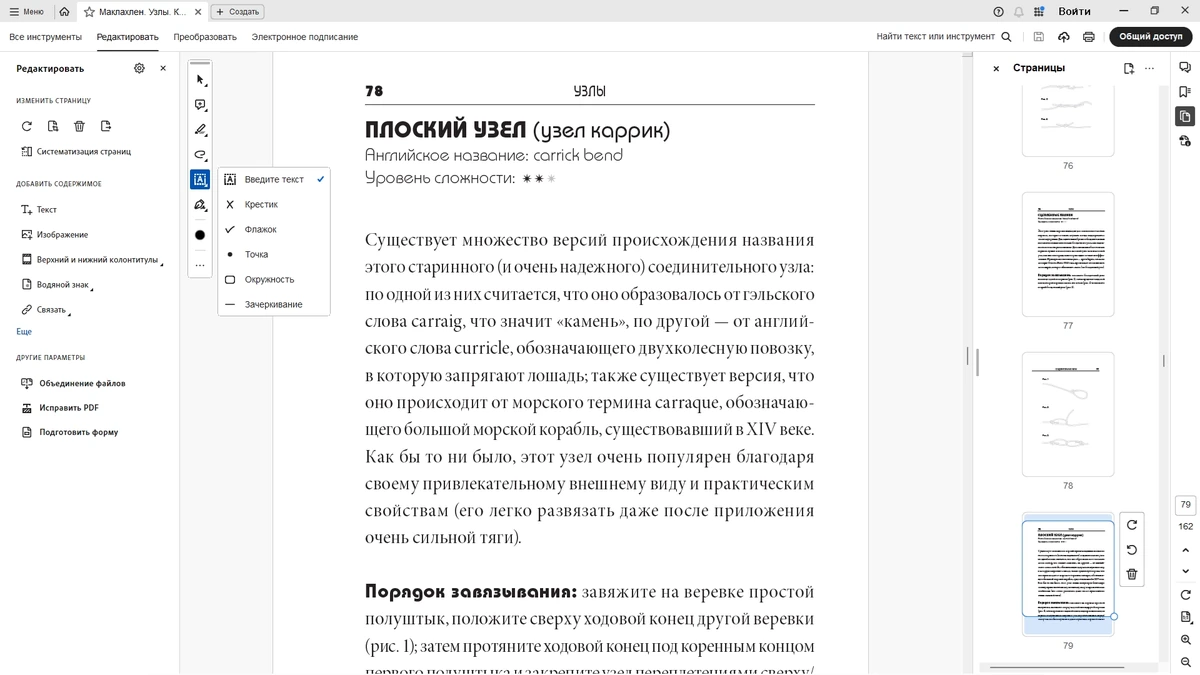Screen dimensions: 1200x675
Task: Insert page icon in Страницы panel header
Action: pos(1129,68)
